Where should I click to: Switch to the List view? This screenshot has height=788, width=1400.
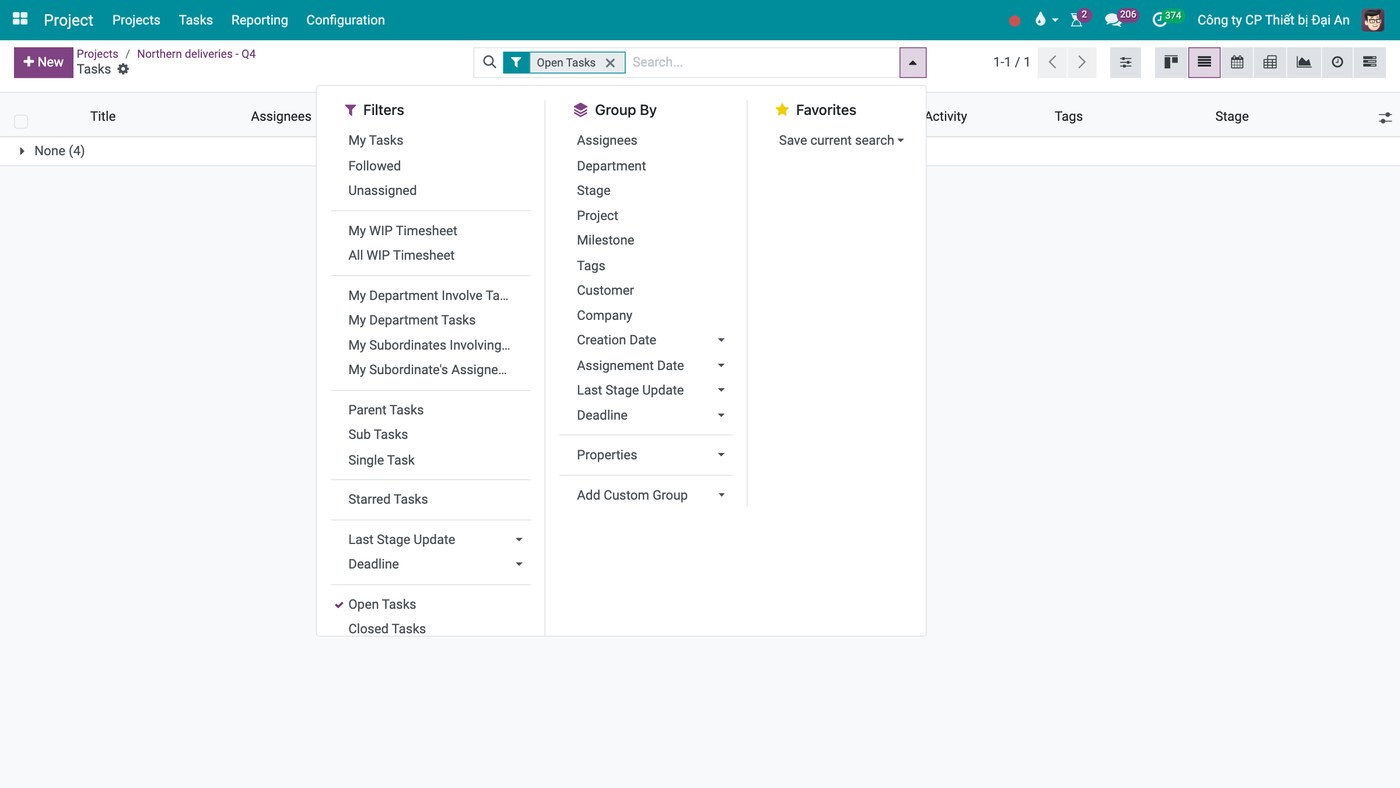click(1204, 62)
